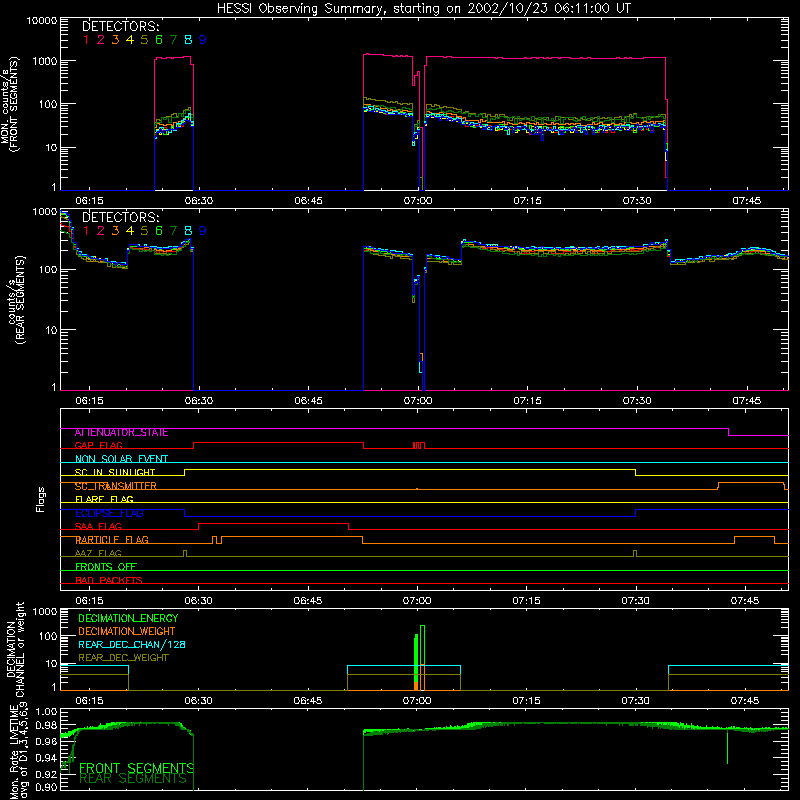Click the SC_TRANSMITTER flag label
The image size is (800, 800).
(116, 486)
